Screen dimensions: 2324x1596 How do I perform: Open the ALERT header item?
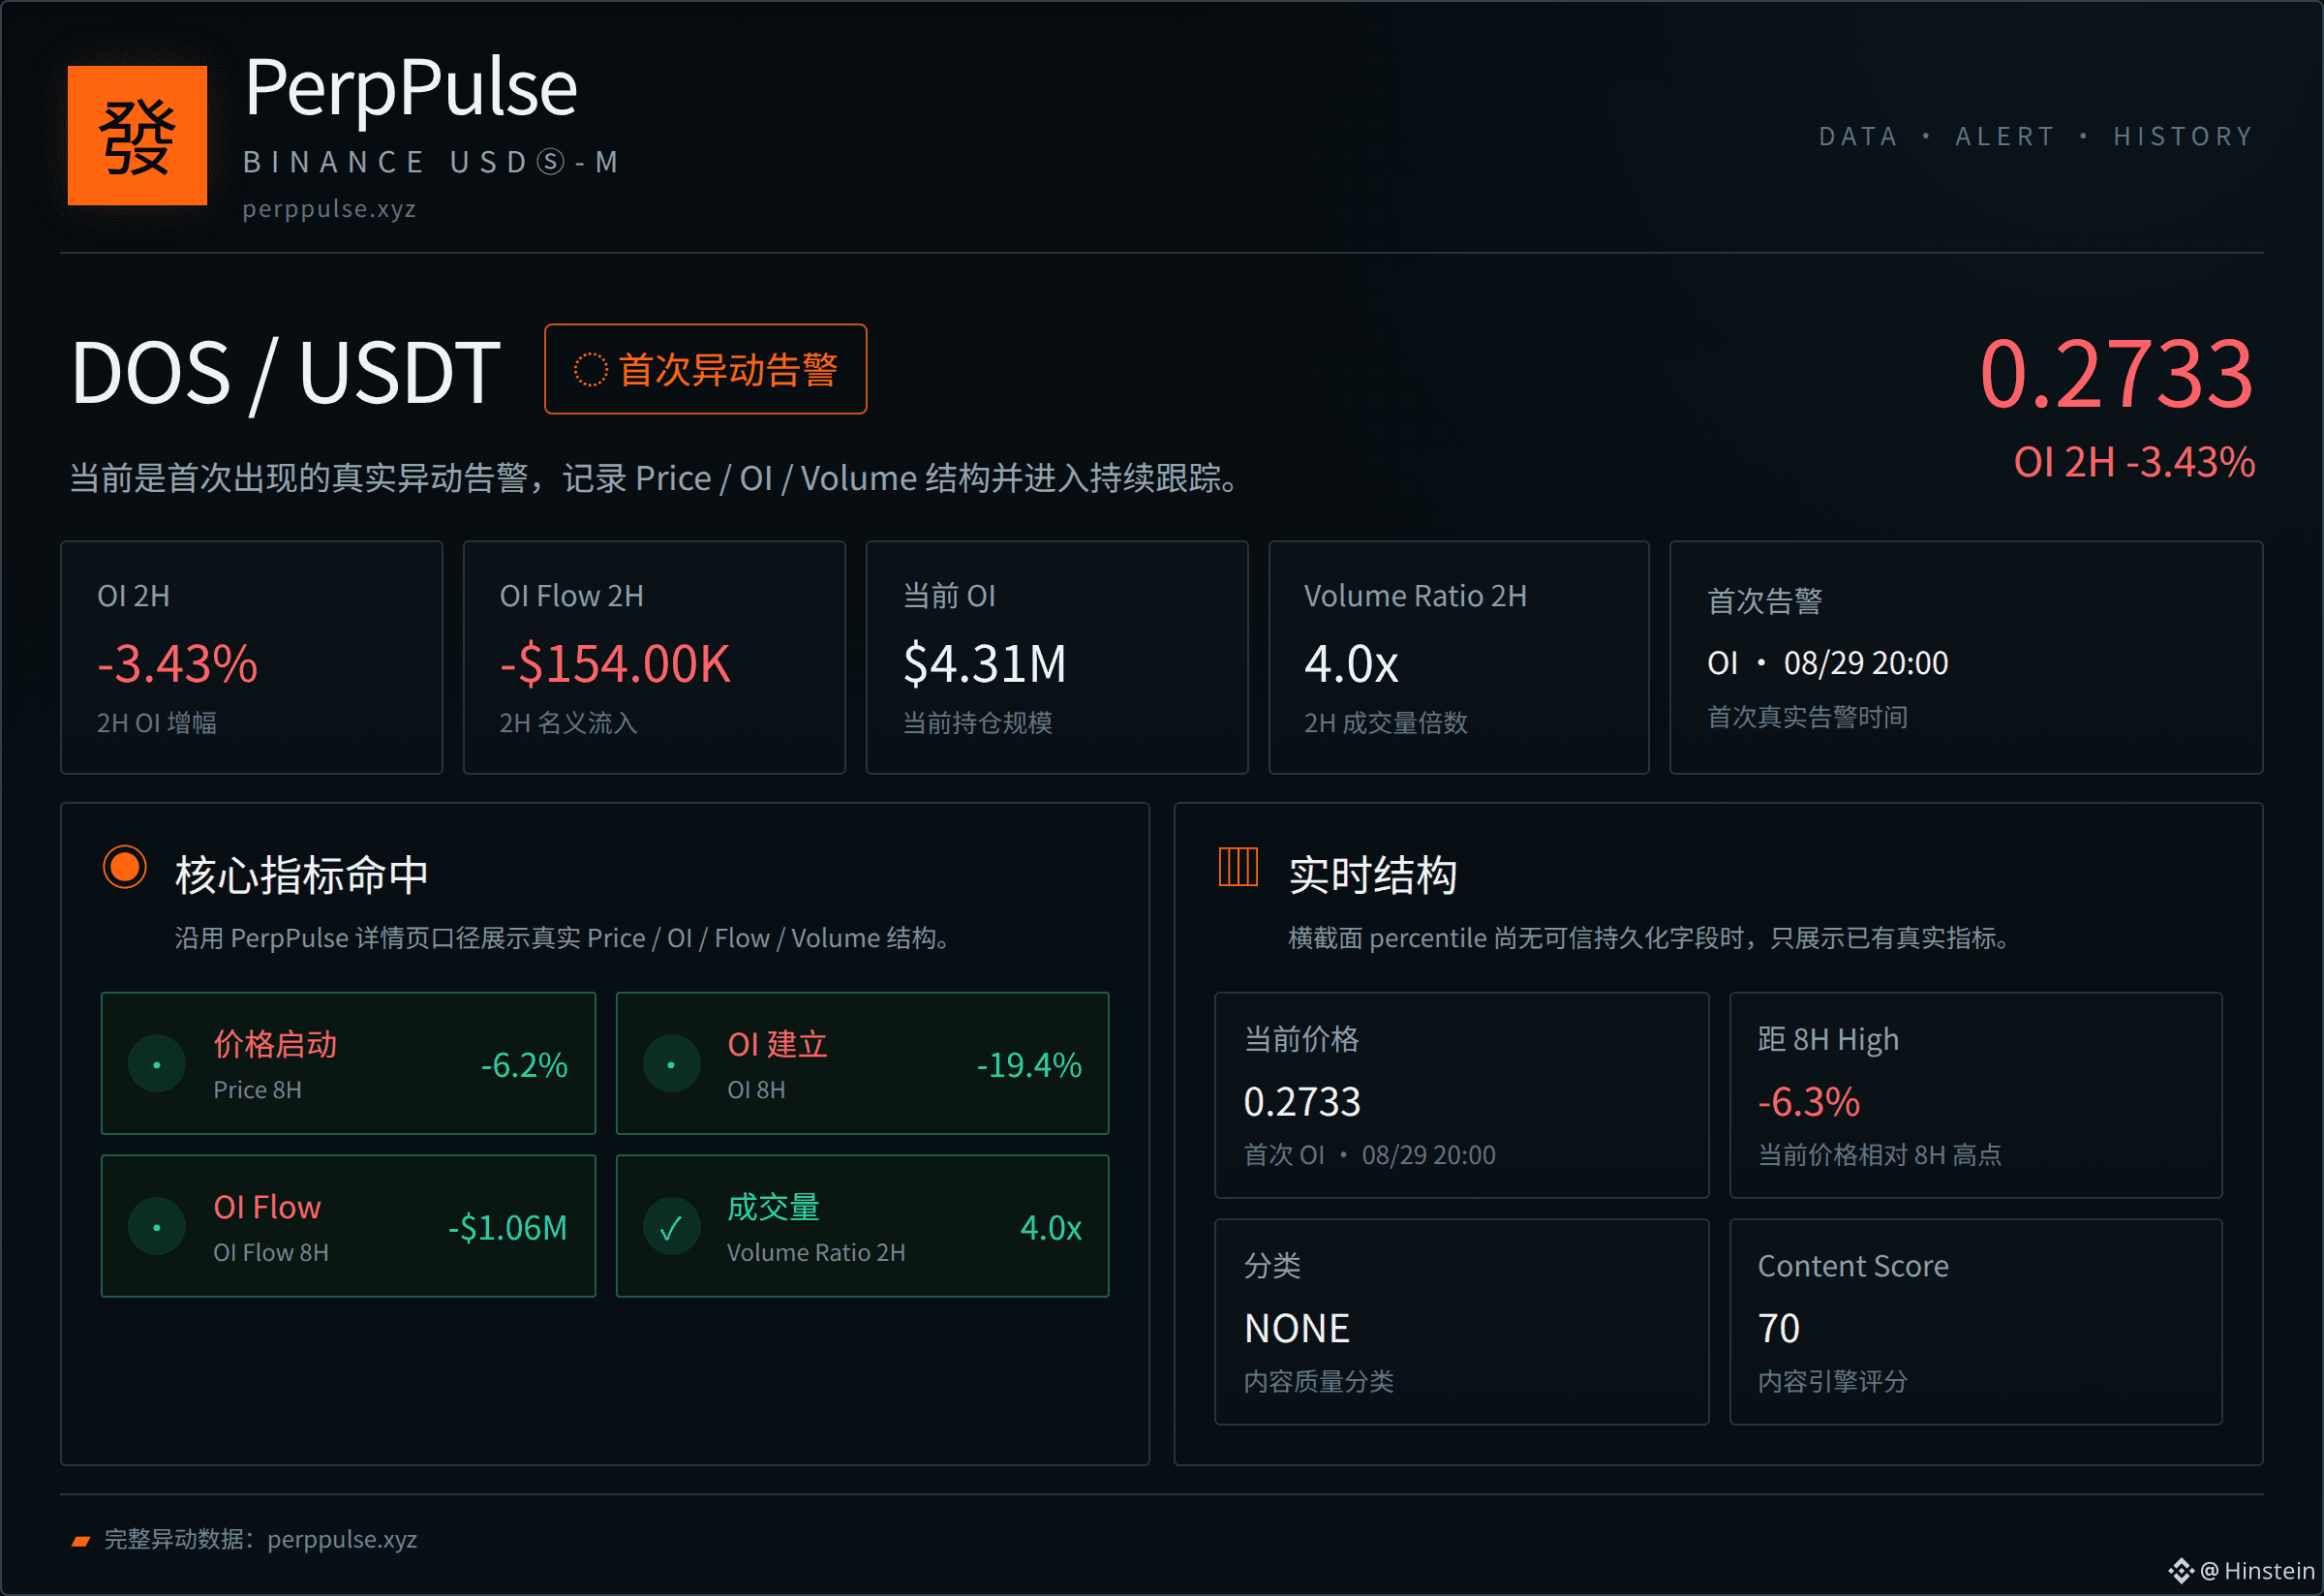tap(2005, 136)
